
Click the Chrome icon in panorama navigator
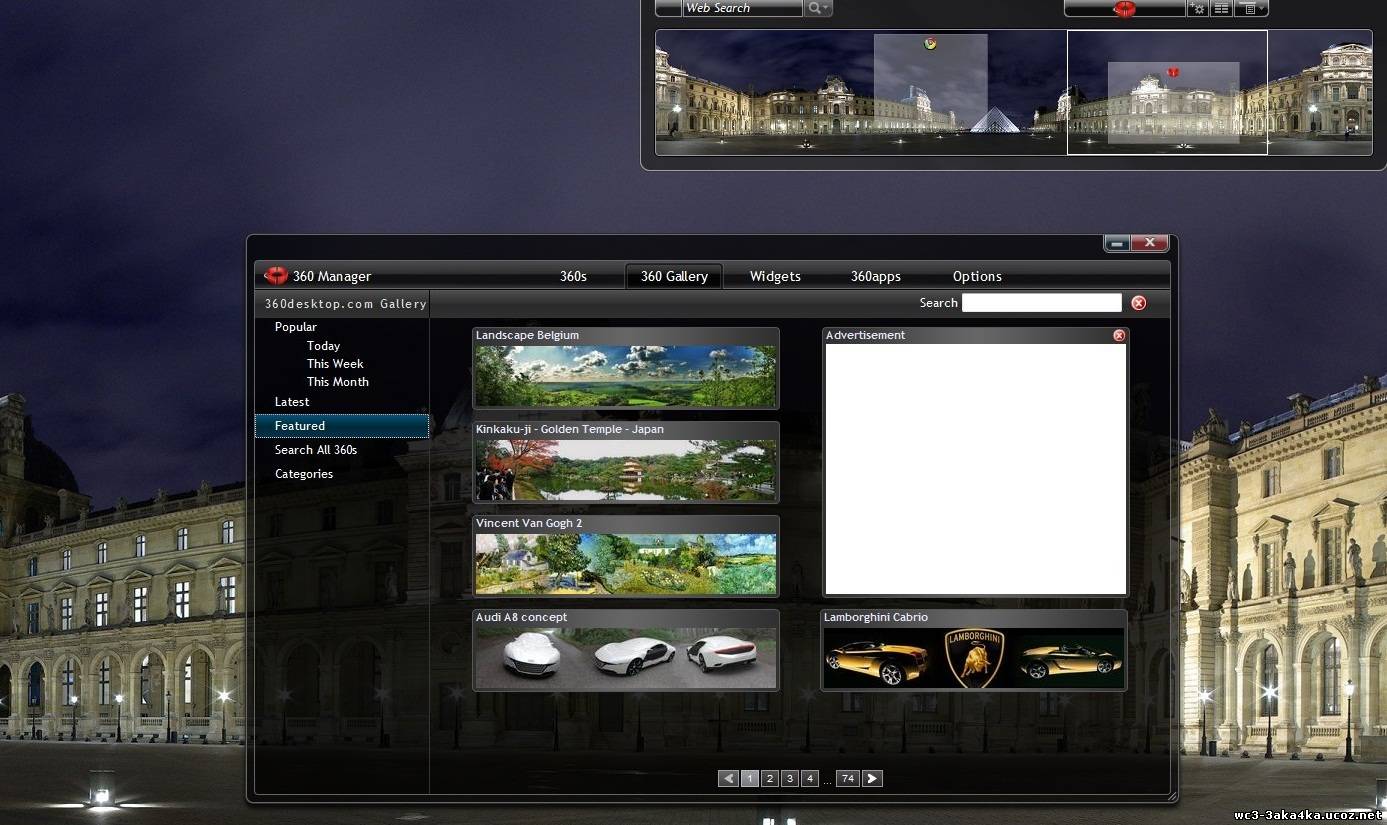[x=930, y=44]
